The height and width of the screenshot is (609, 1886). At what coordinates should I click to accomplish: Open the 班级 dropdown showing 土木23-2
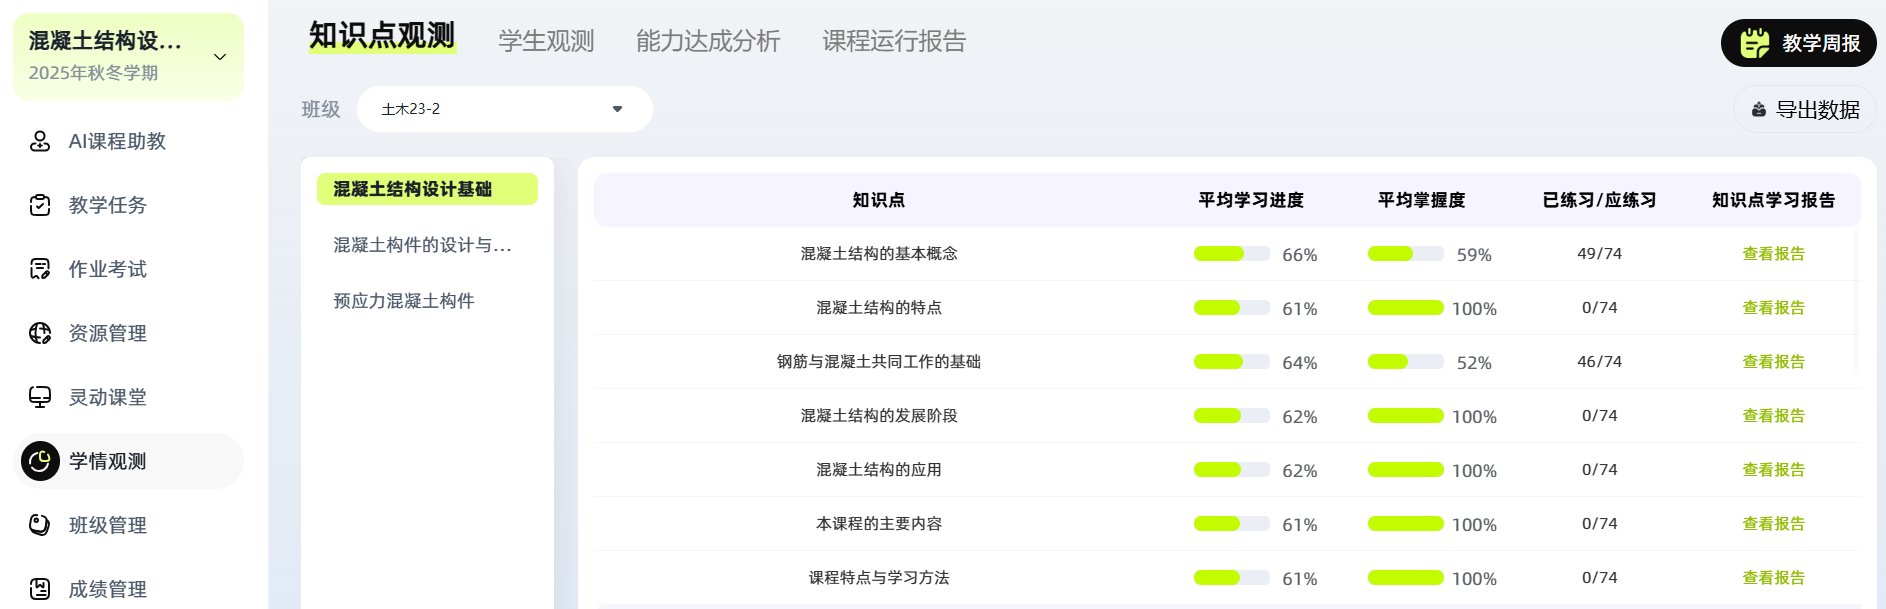(504, 109)
